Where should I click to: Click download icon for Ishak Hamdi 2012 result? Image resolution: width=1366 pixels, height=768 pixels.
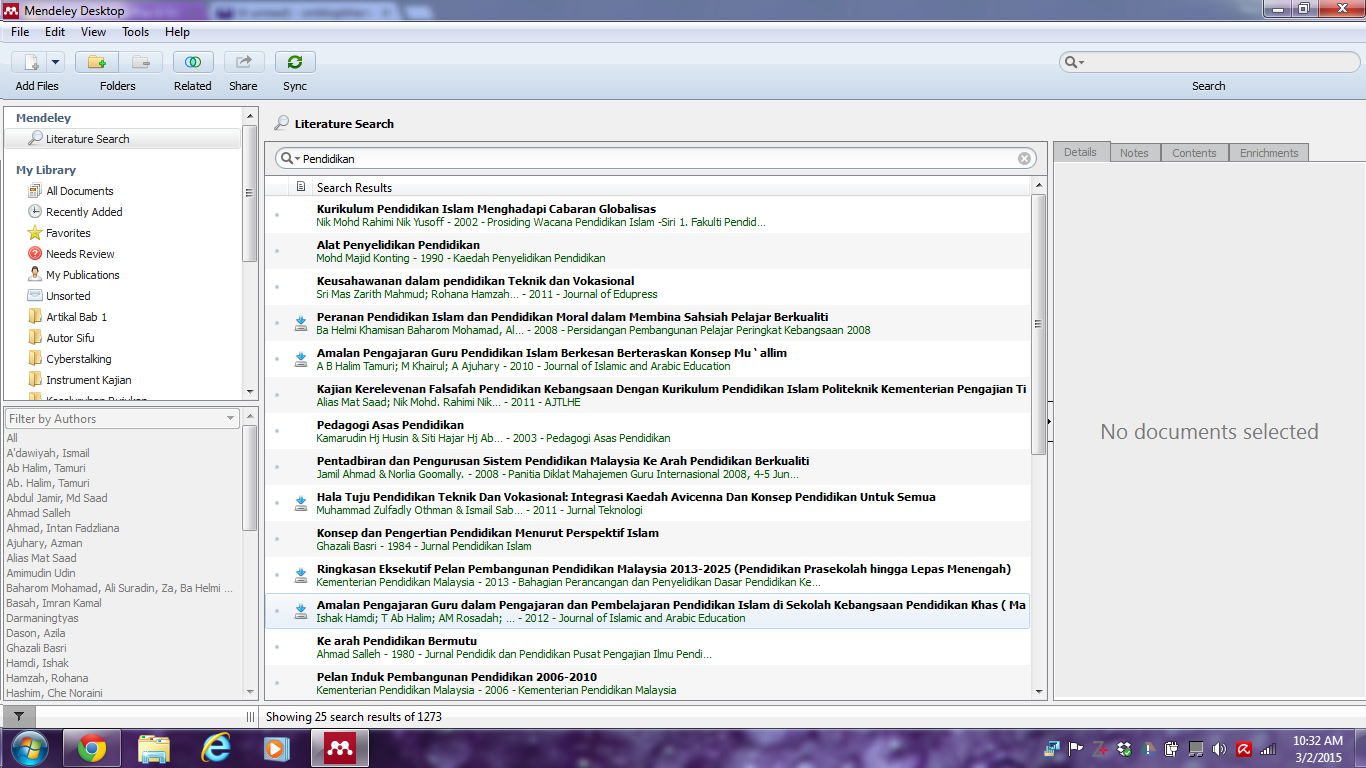301,611
